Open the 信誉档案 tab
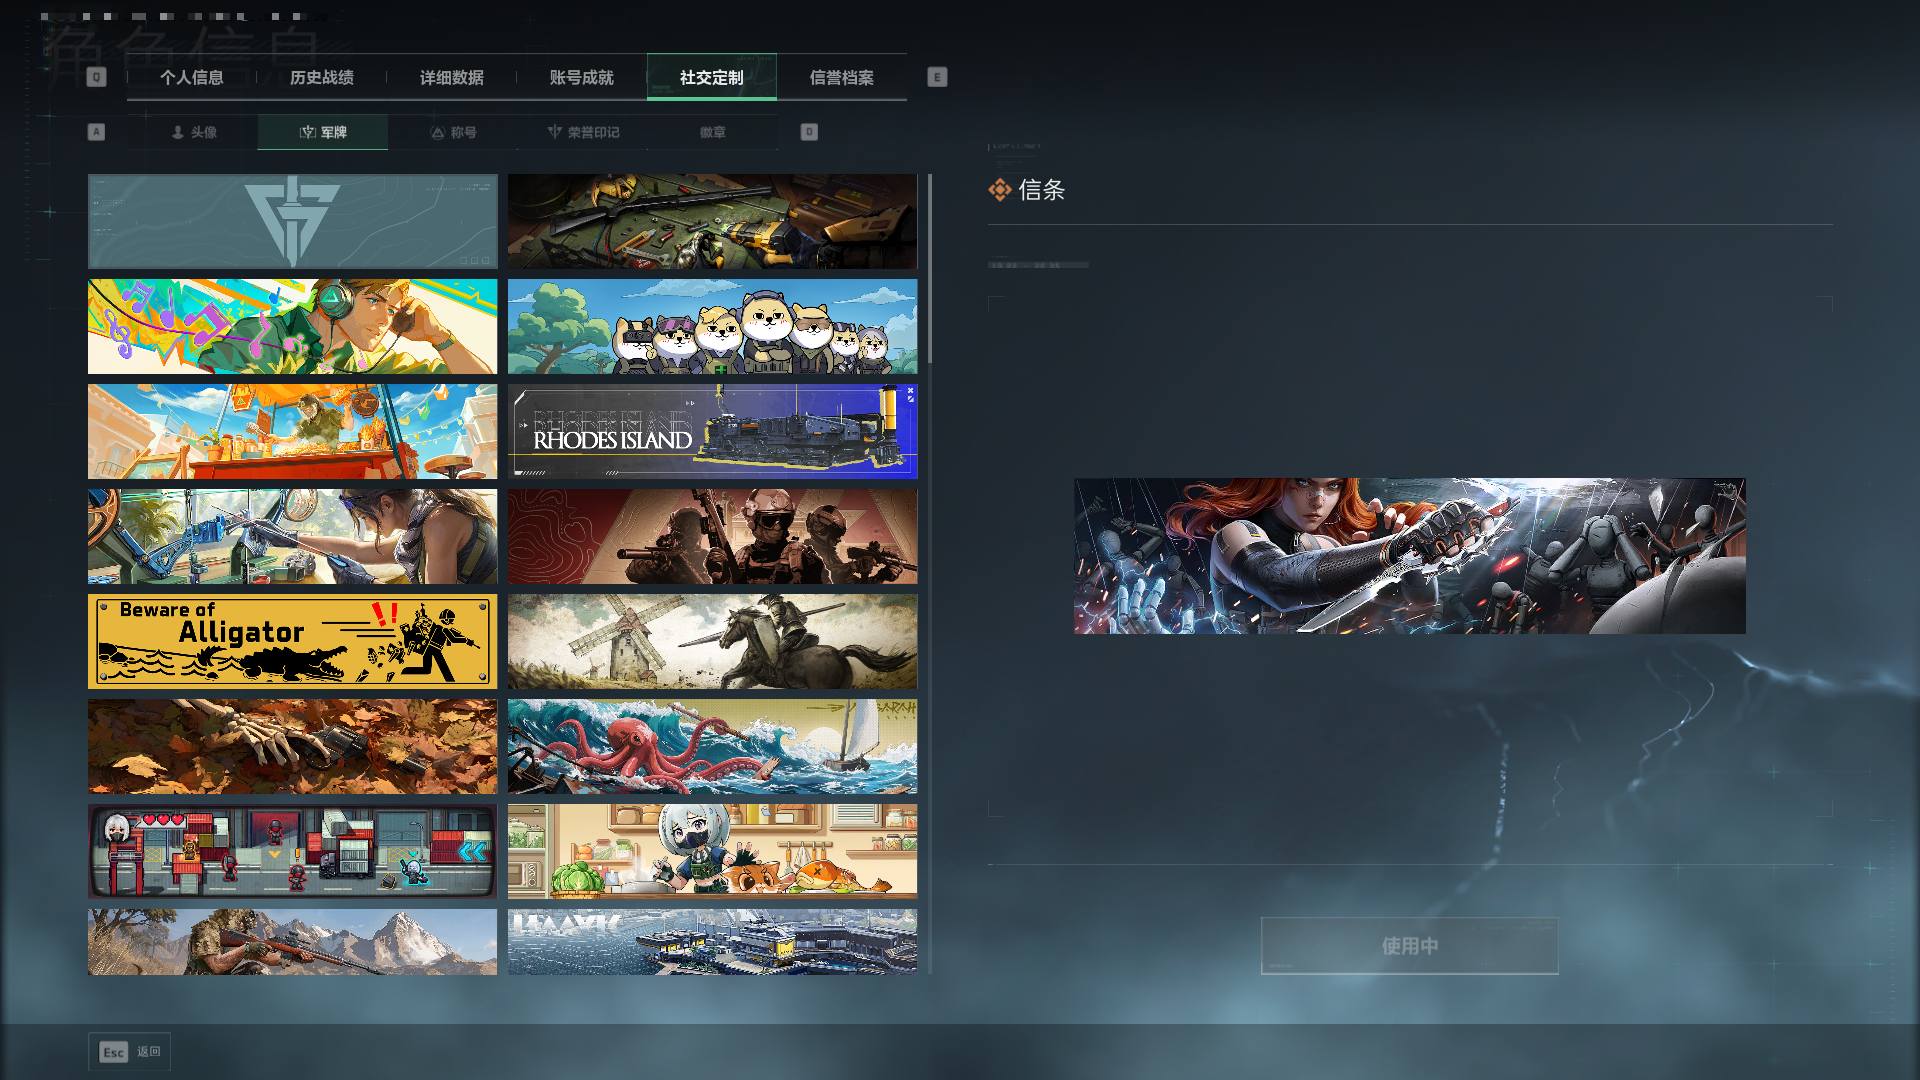 click(841, 77)
